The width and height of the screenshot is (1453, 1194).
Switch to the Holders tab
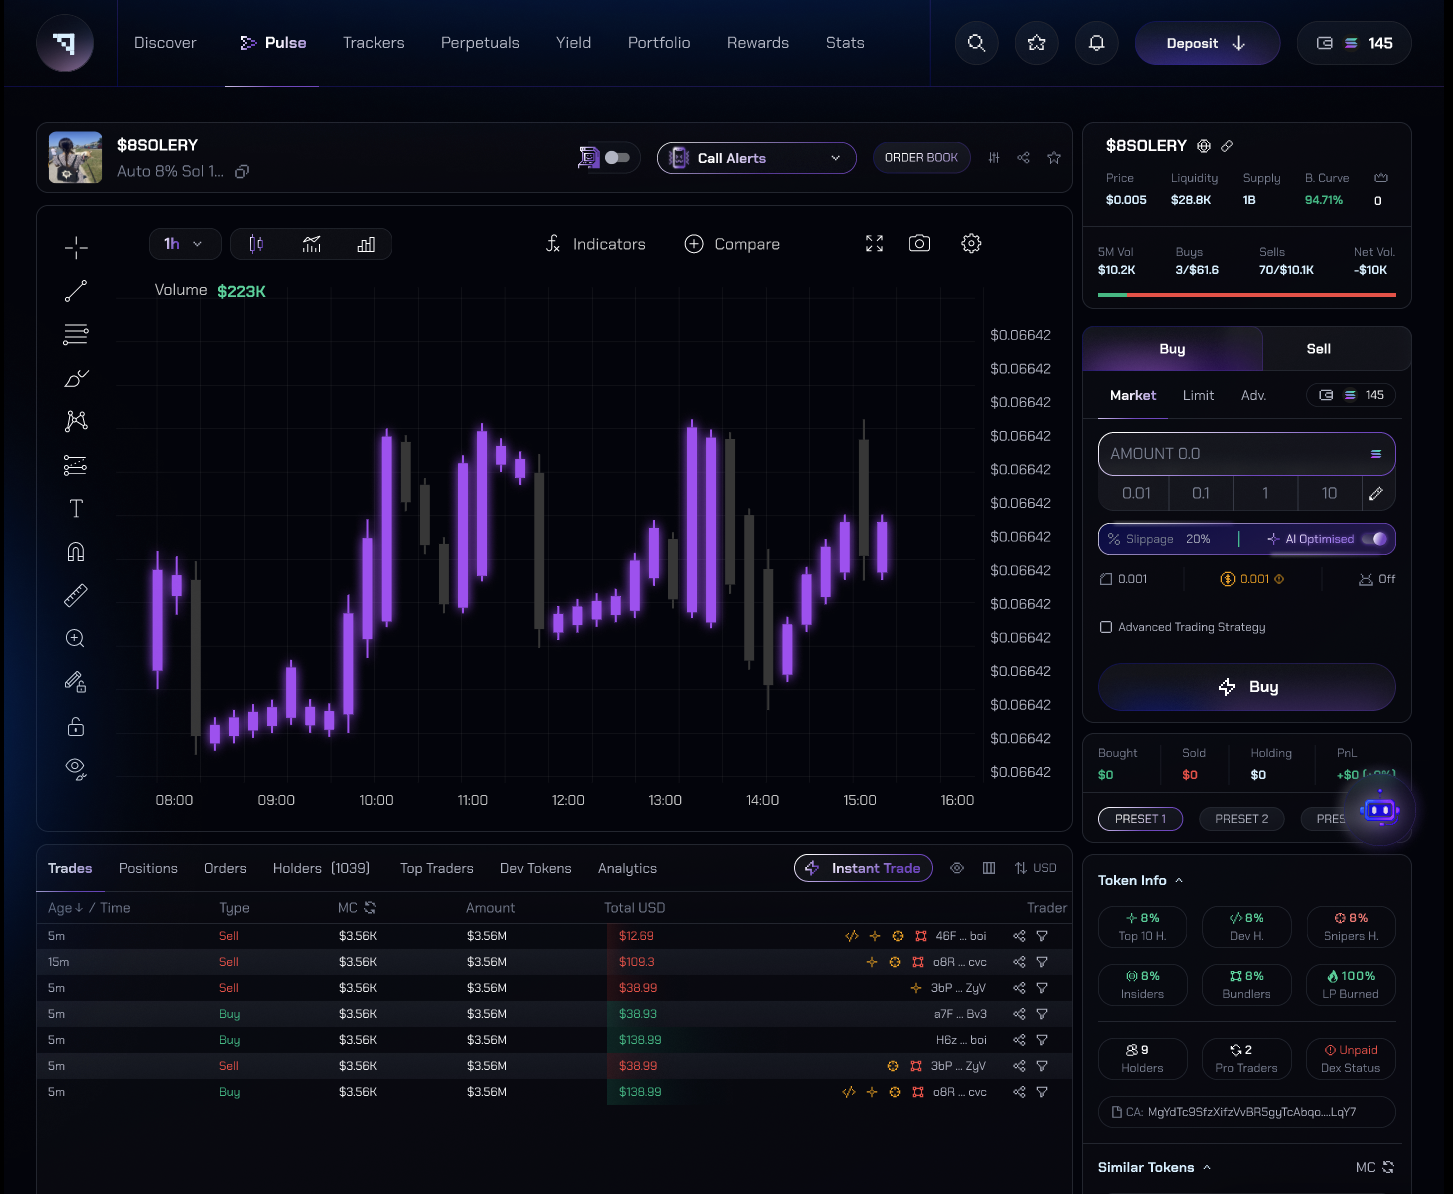[x=320, y=868]
